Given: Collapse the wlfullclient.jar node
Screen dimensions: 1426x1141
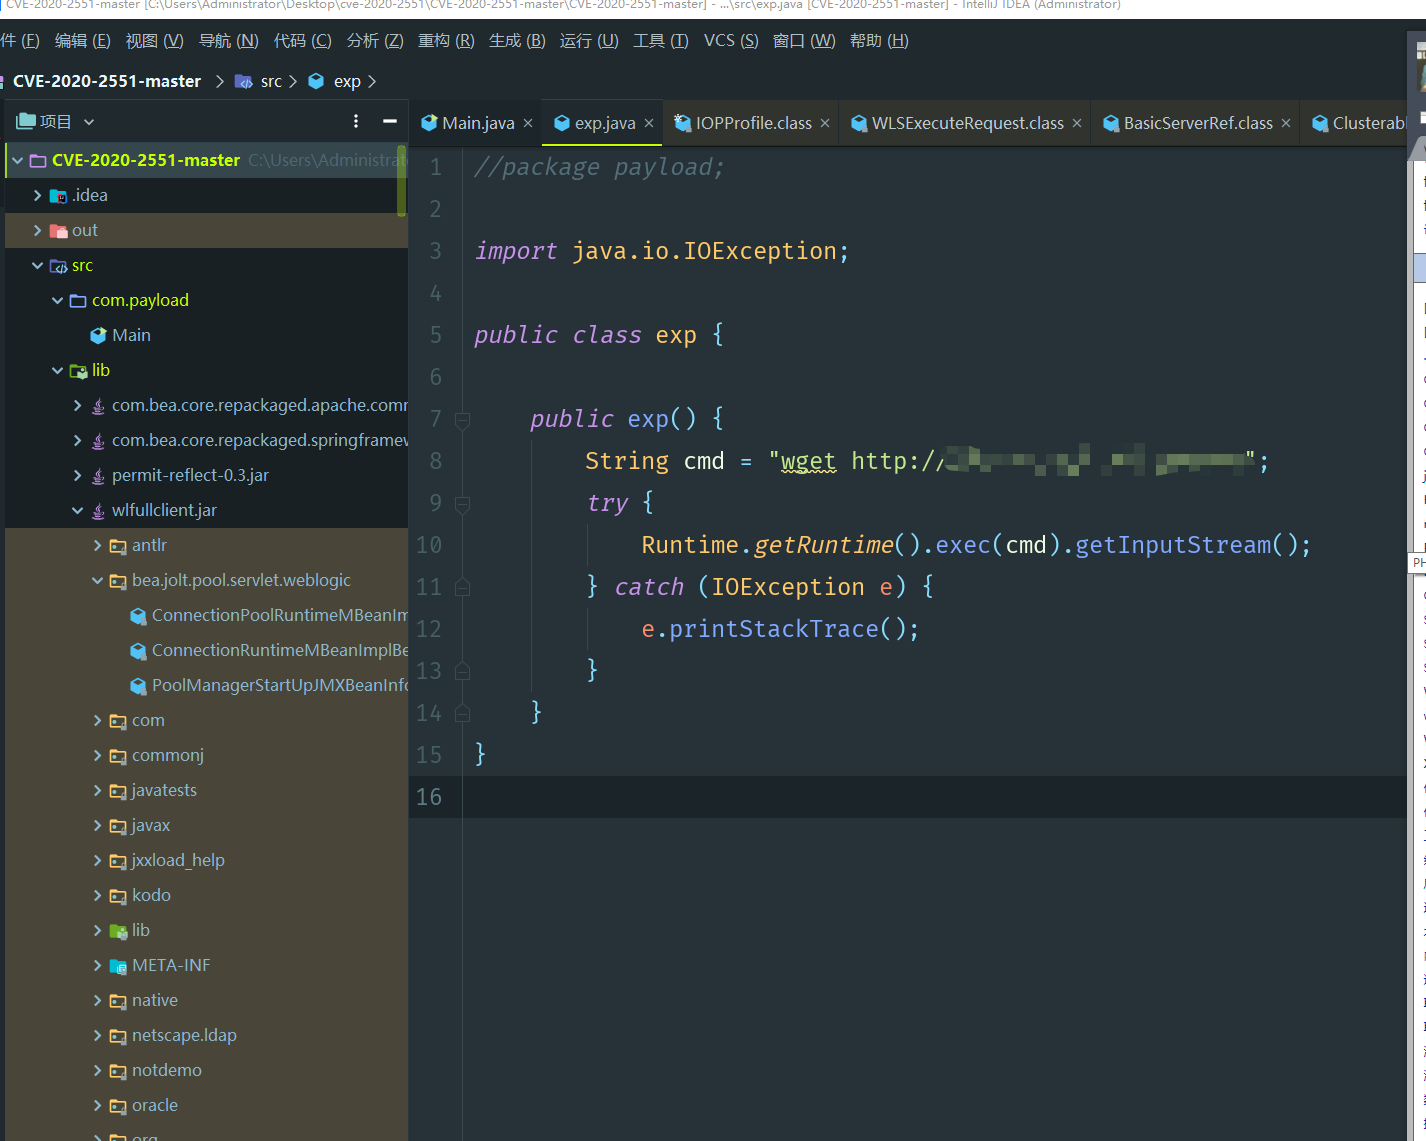Looking at the screenshot, I should (77, 510).
